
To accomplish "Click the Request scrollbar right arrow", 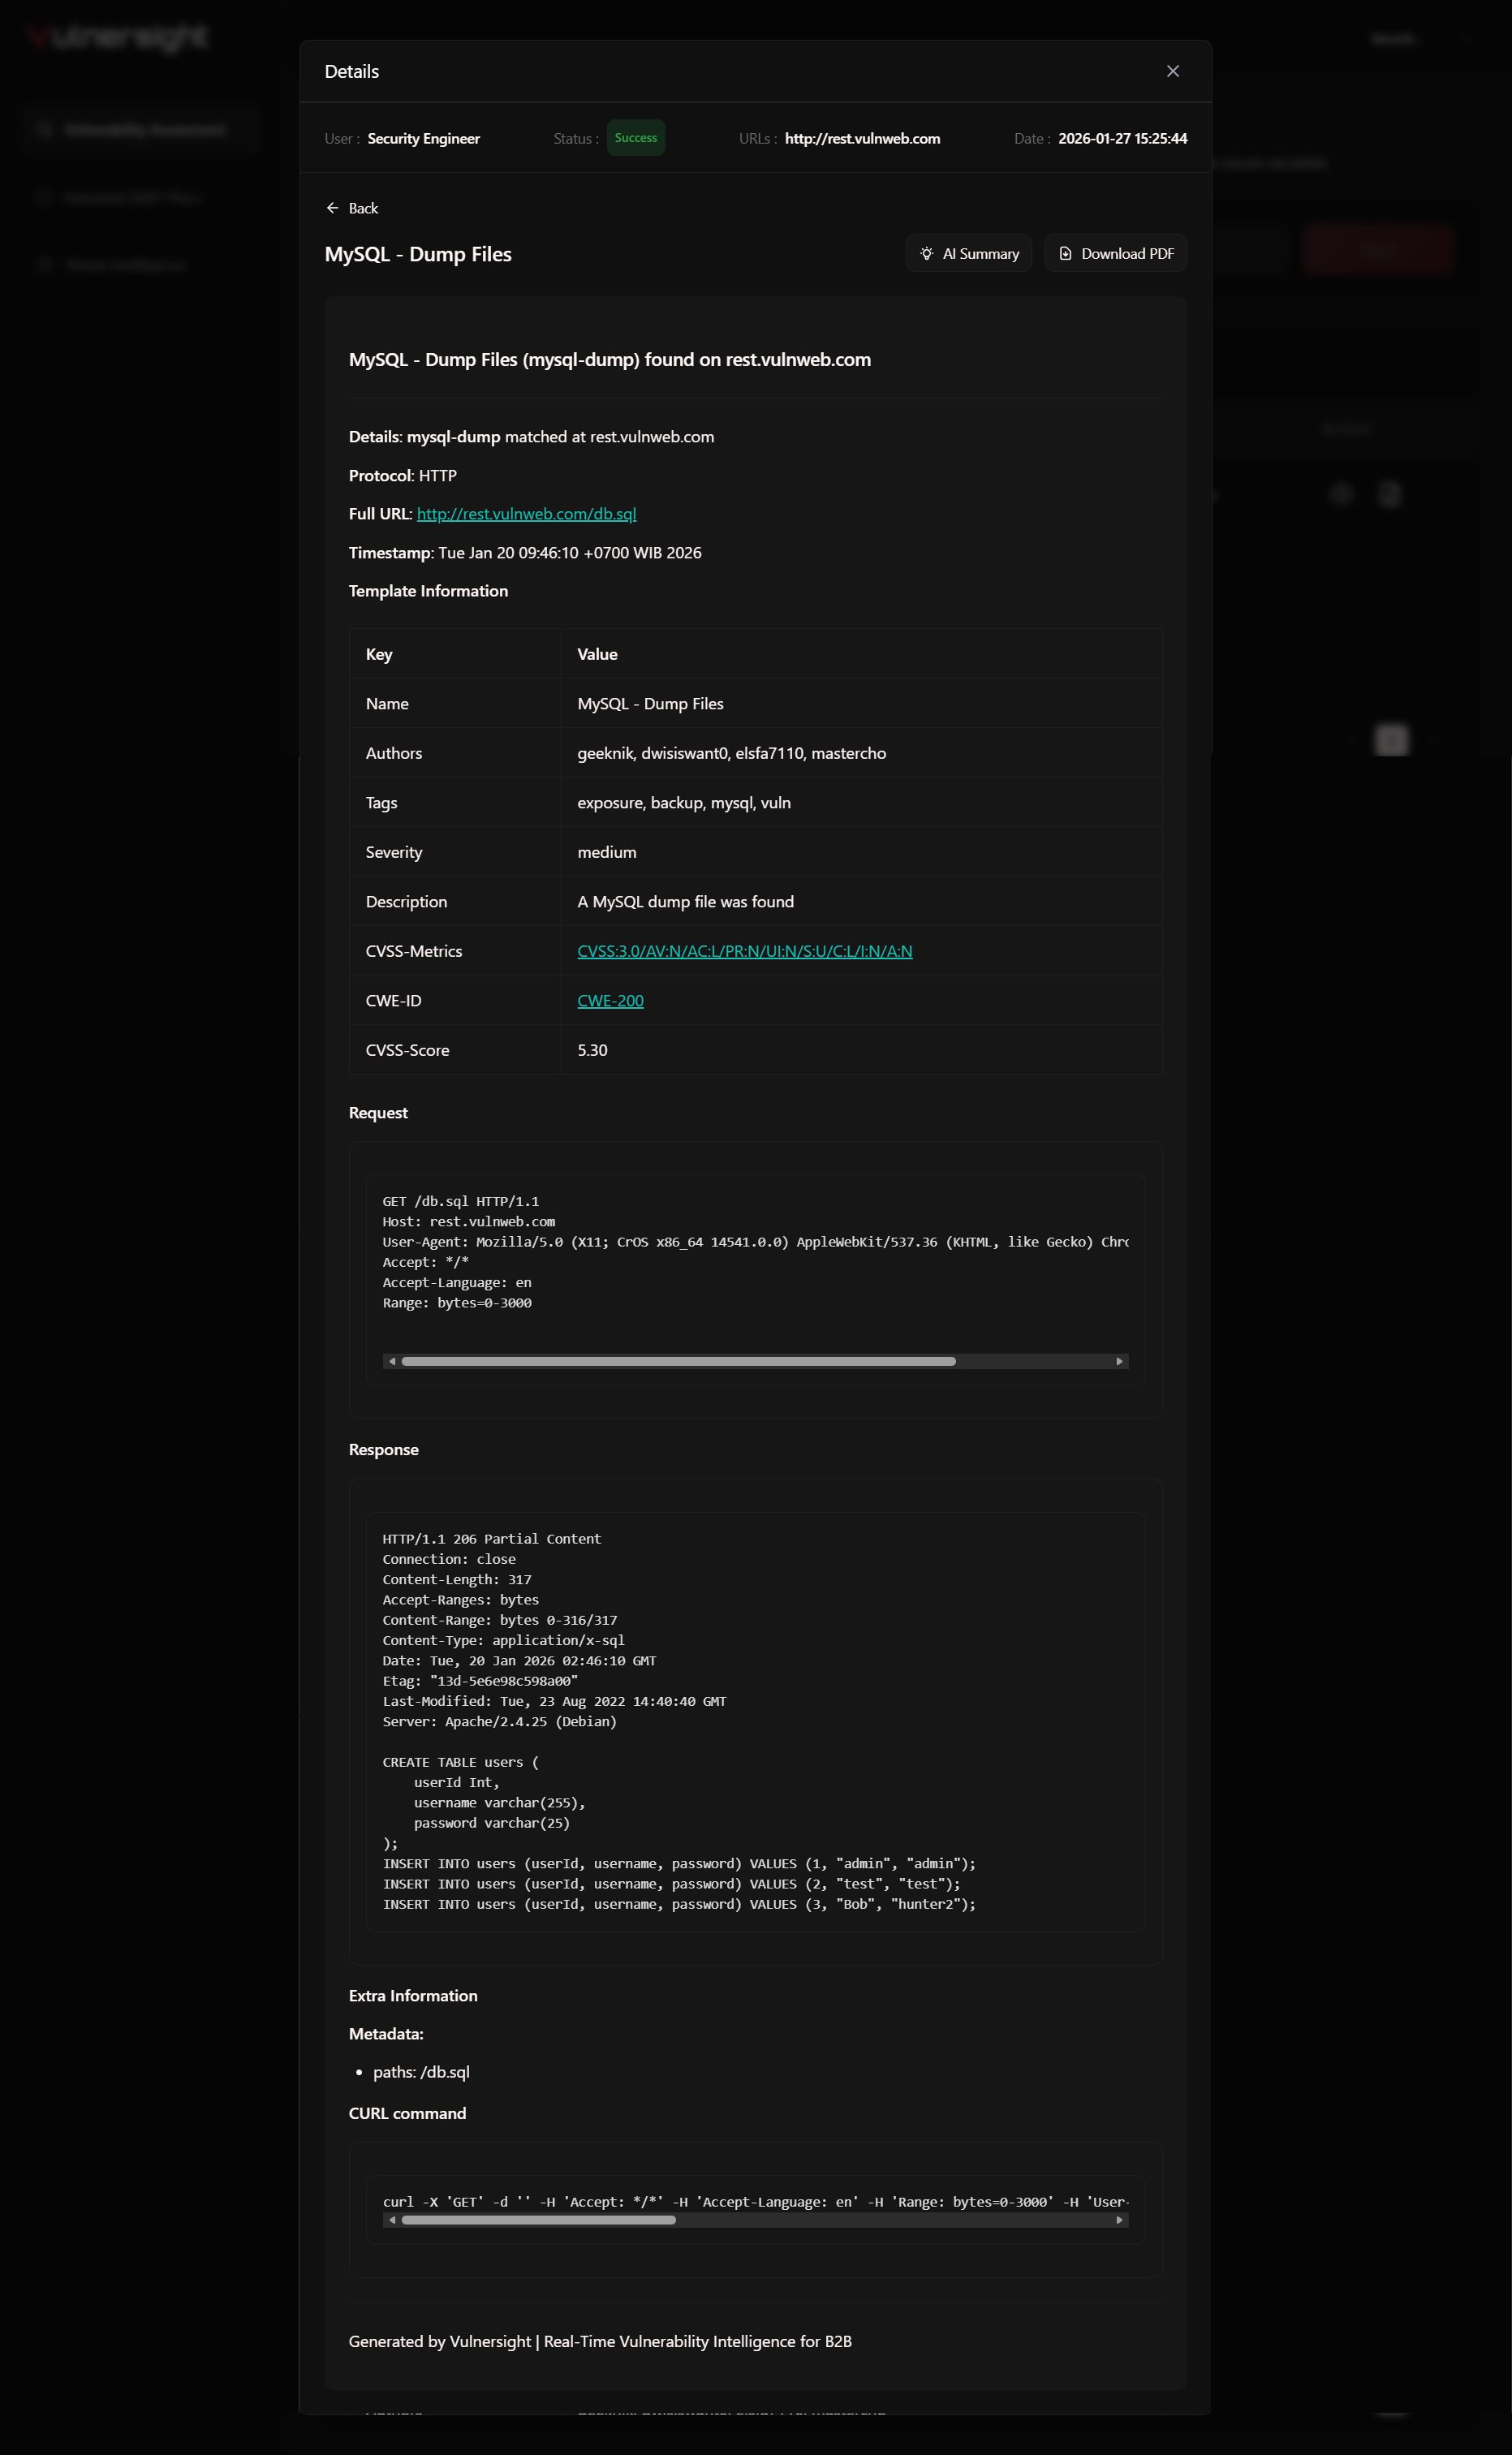I will point(1119,1361).
